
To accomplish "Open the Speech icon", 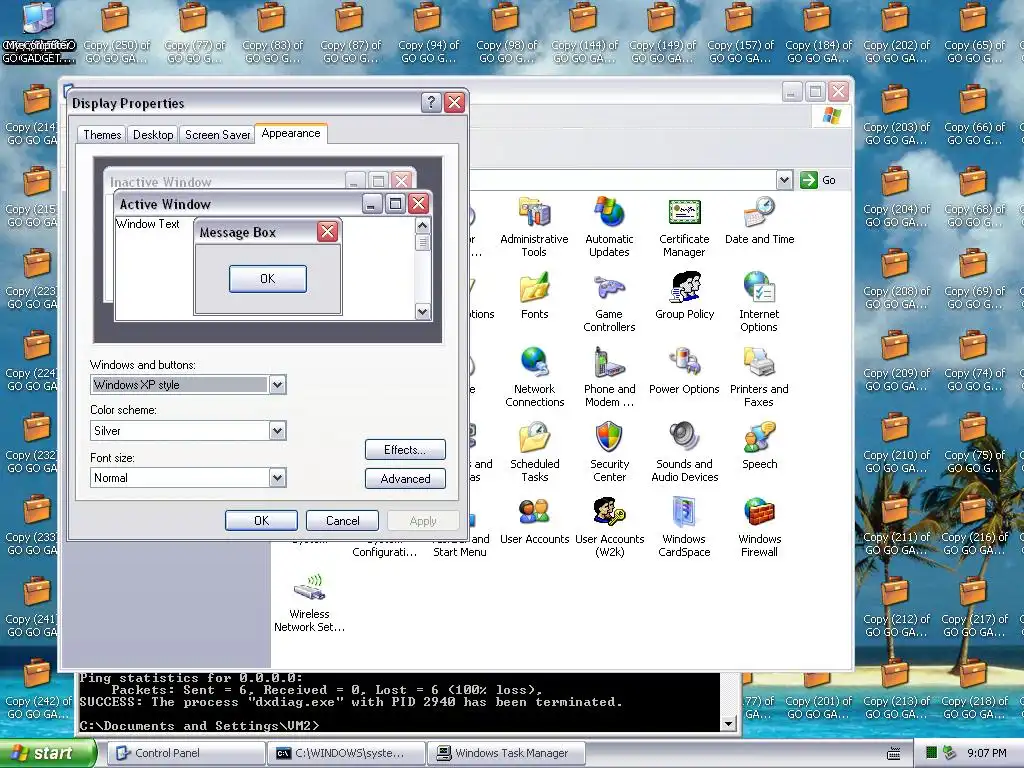I will [x=760, y=445].
